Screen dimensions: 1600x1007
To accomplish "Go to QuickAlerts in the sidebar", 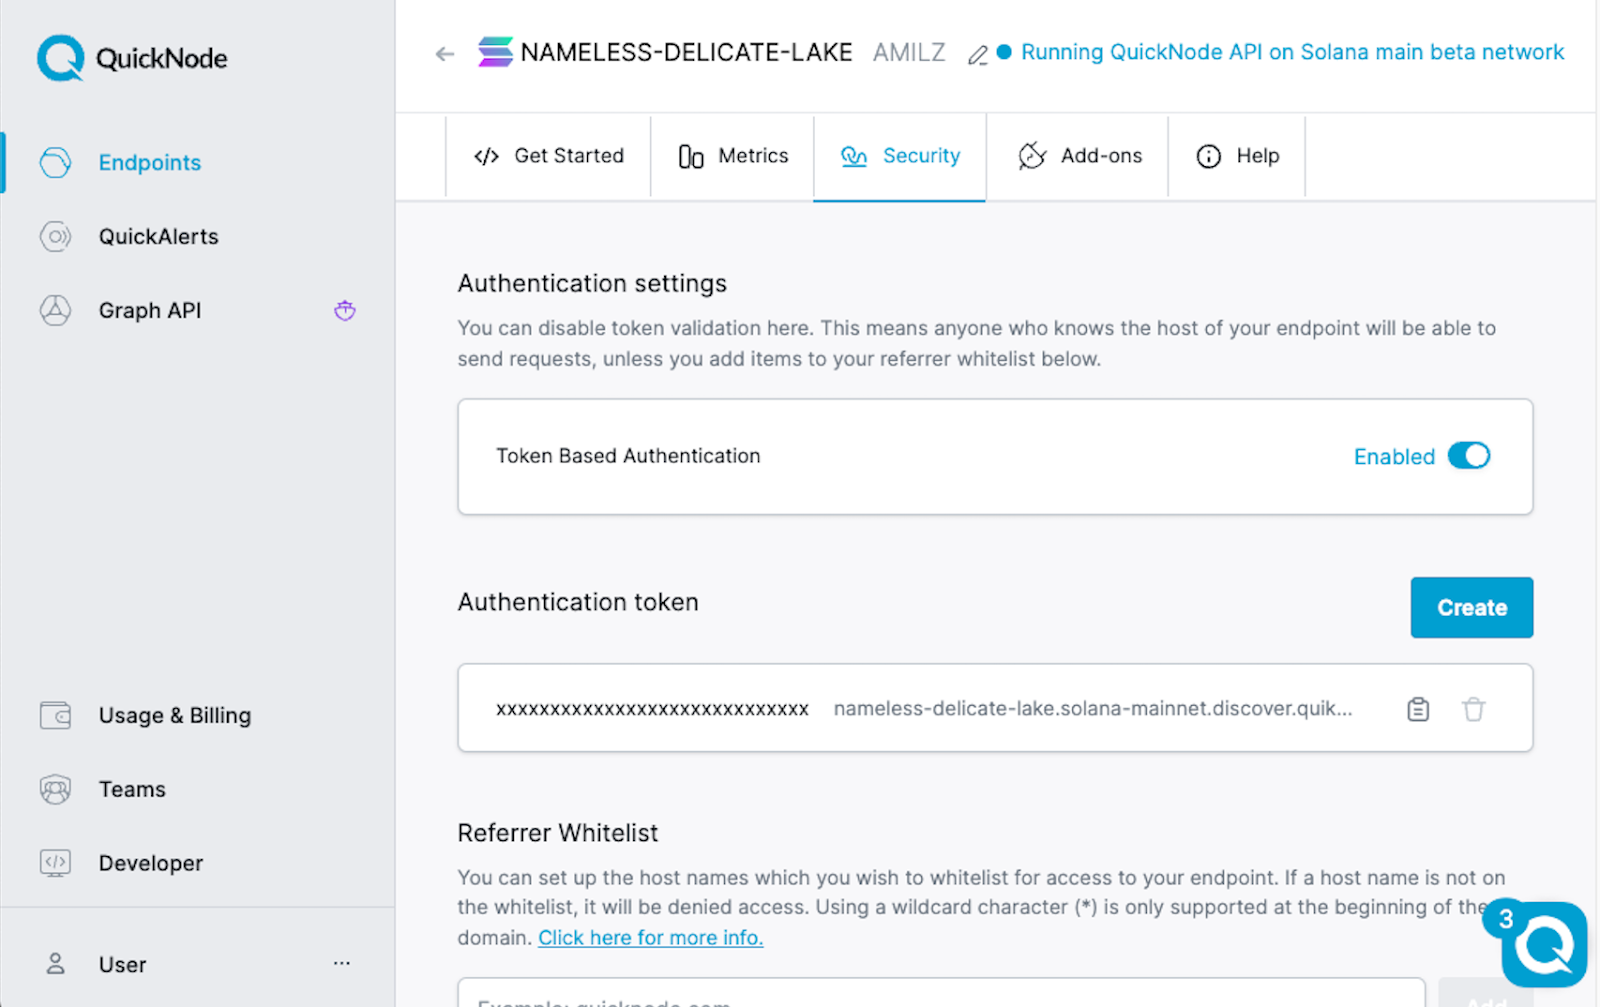I will tap(158, 236).
